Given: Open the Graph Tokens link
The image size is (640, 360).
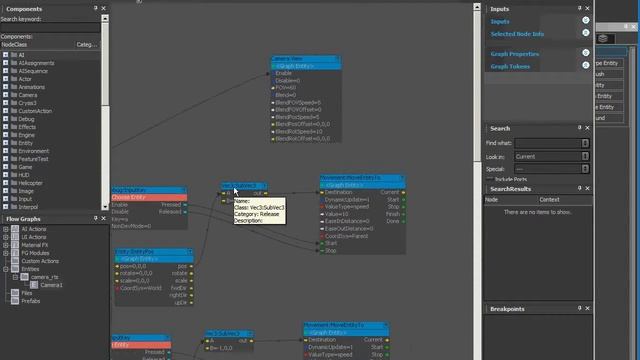Looking at the screenshot, I should 510,66.
